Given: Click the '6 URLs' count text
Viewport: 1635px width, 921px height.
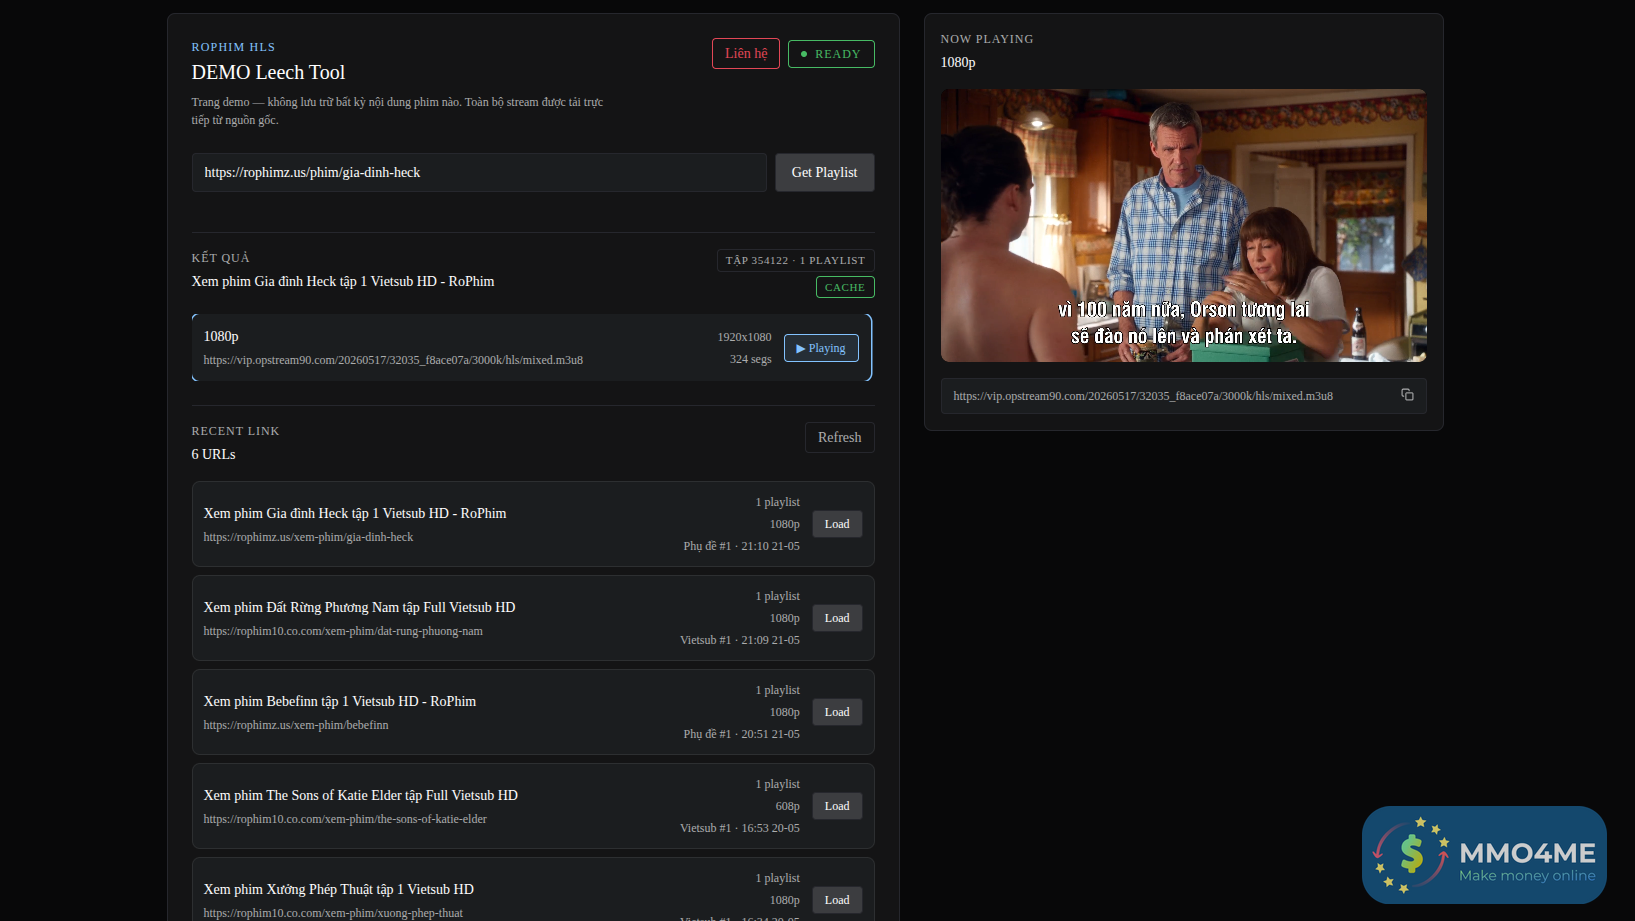Looking at the screenshot, I should point(214,454).
